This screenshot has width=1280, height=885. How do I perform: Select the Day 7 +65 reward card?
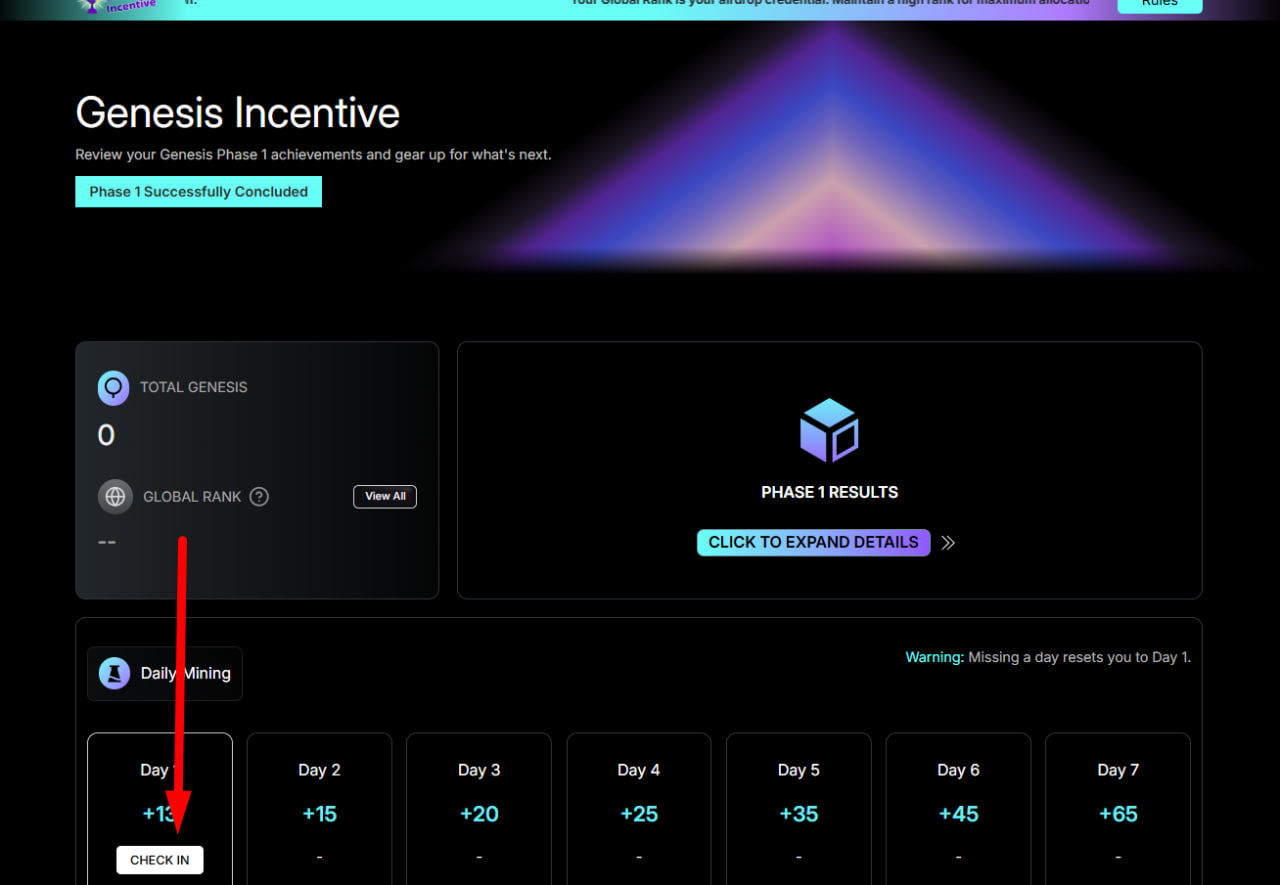point(1118,809)
